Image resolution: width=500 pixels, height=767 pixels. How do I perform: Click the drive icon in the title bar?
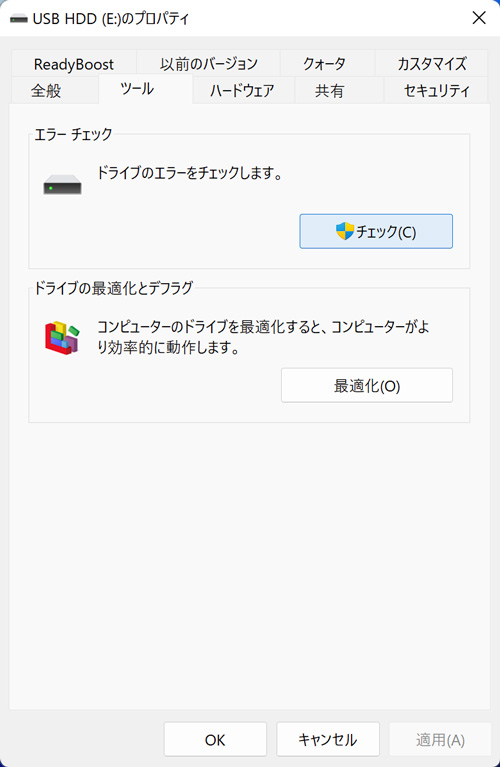pyautogui.click(x=19, y=19)
